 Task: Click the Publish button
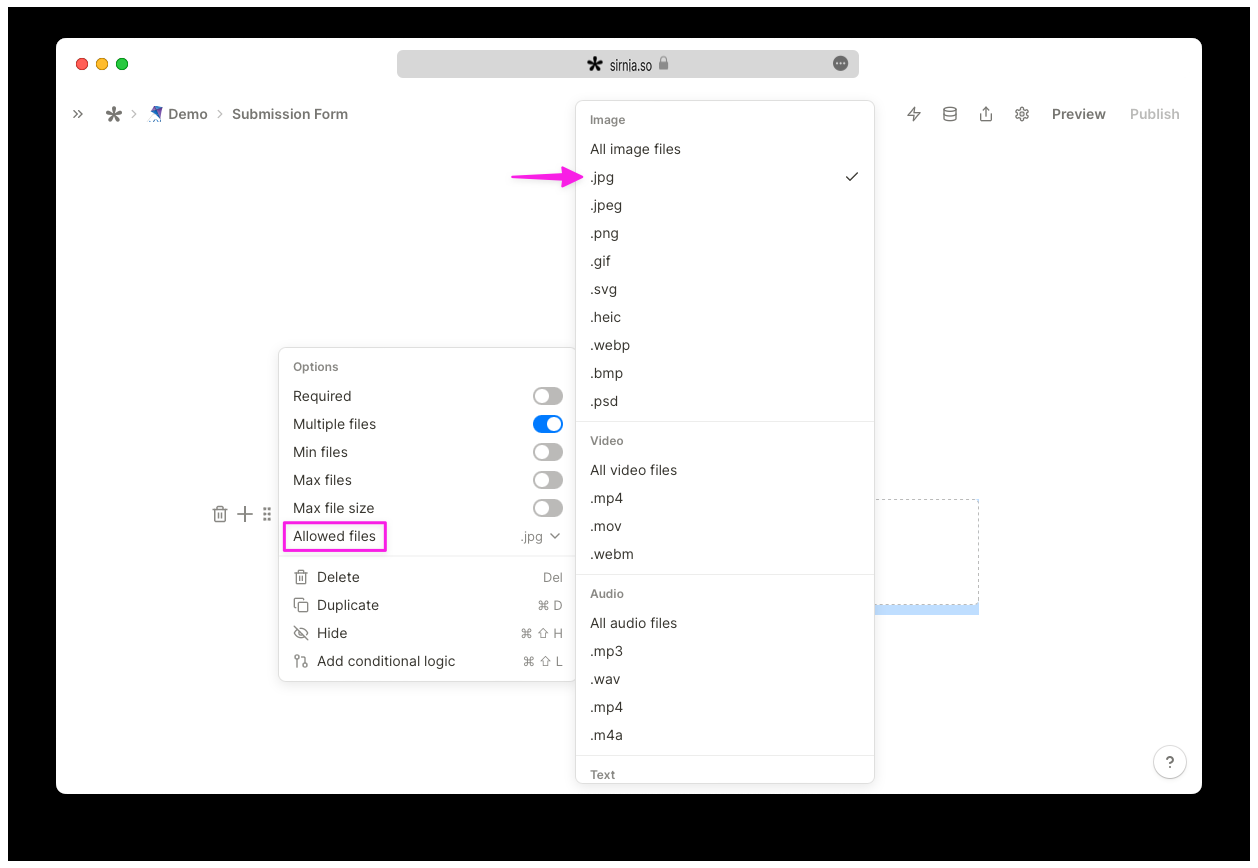1155,114
